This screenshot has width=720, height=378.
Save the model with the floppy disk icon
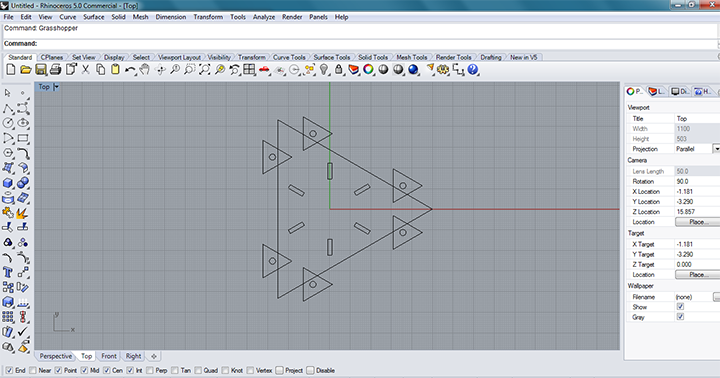[x=41, y=70]
